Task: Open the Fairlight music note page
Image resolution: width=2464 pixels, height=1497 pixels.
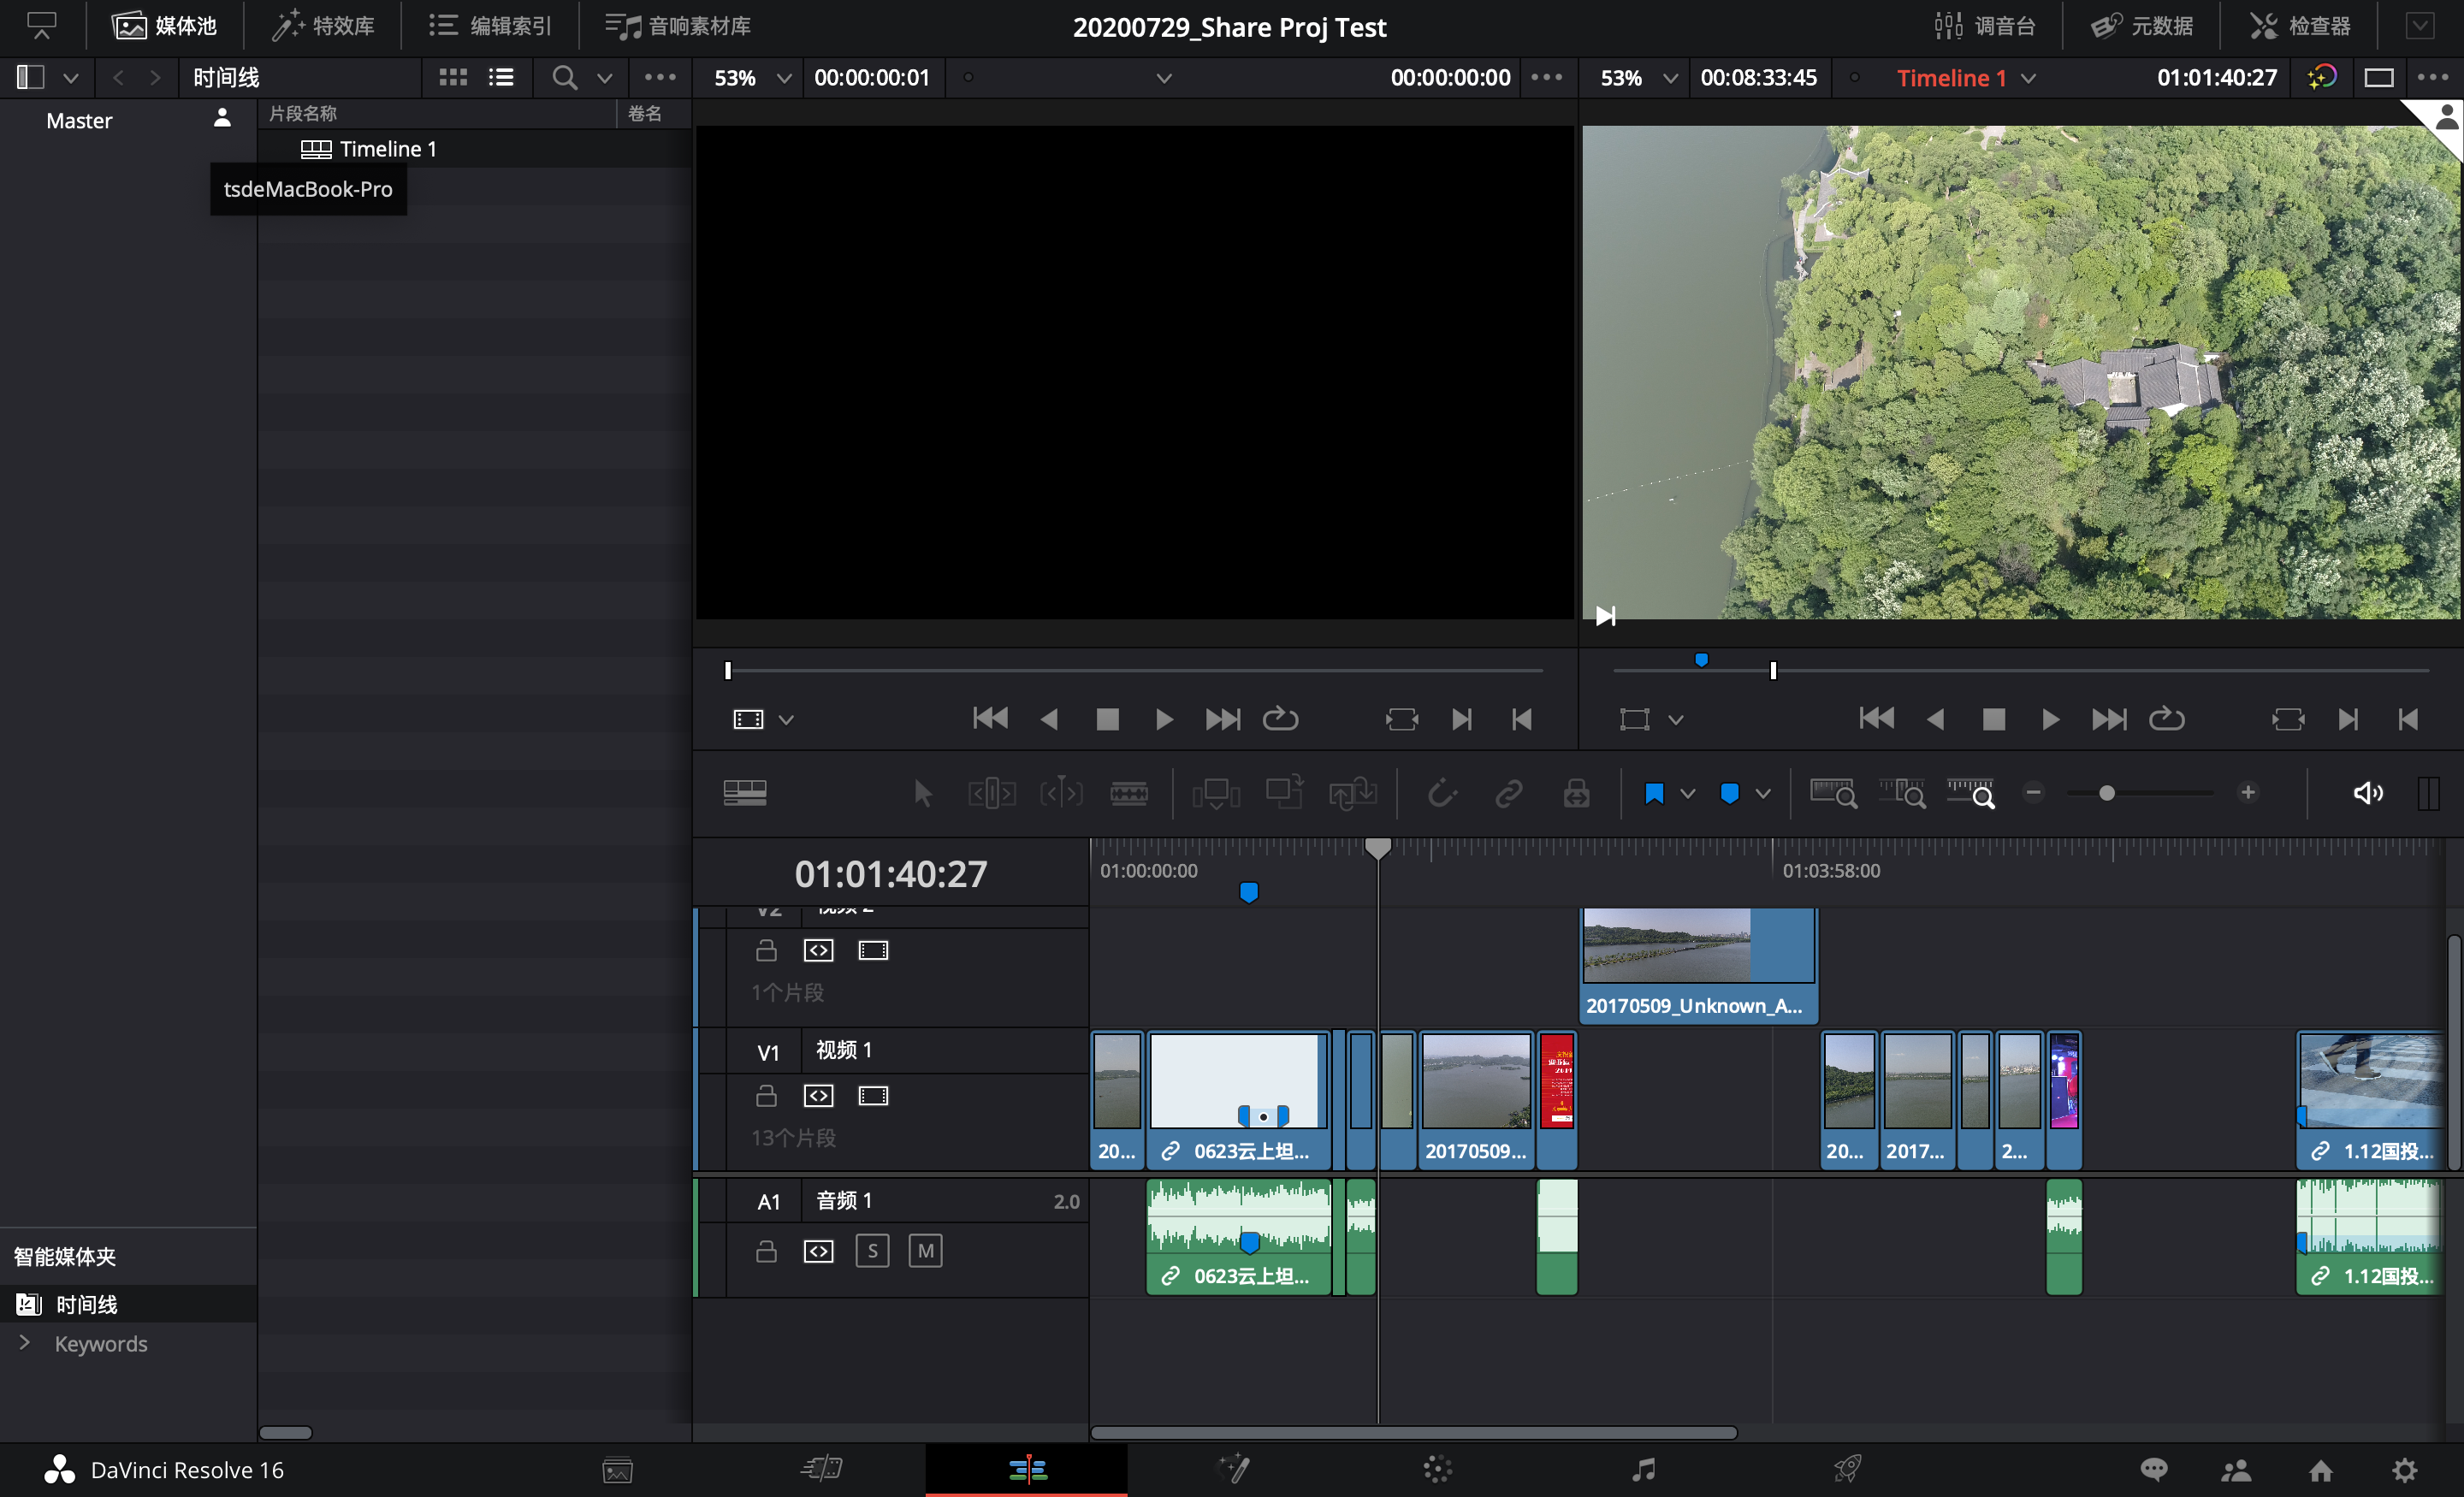Action: [1643, 1469]
